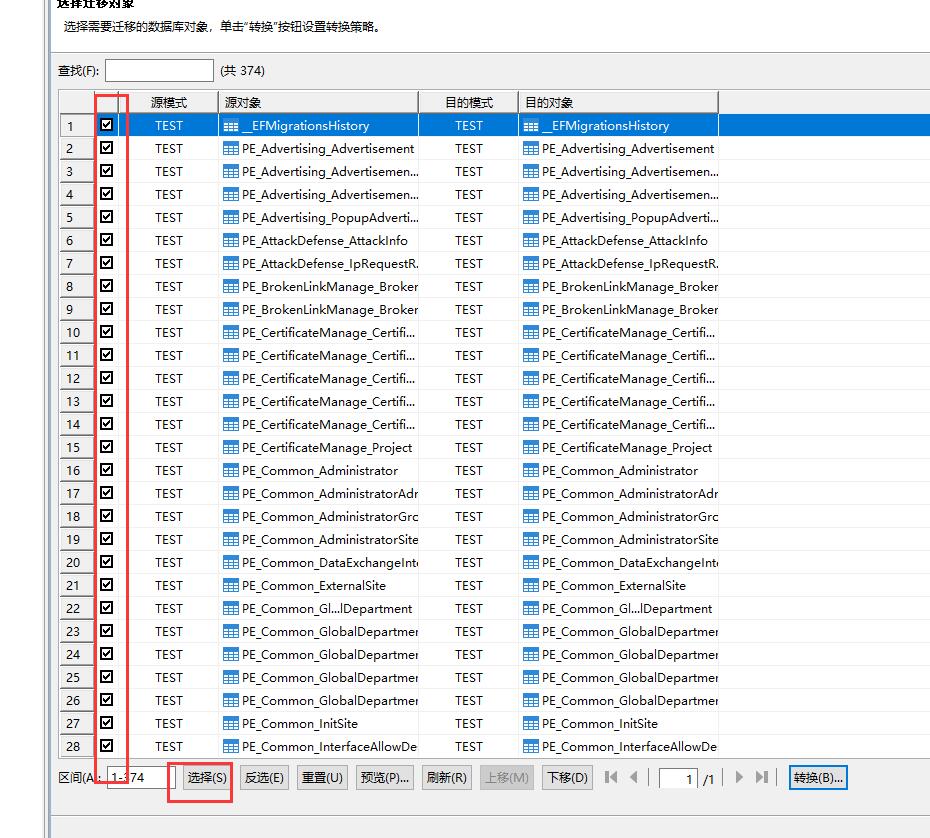Click the 目的模式 column header
Image resolution: width=930 pixels, height=838 pixels.
coord(468,102)
